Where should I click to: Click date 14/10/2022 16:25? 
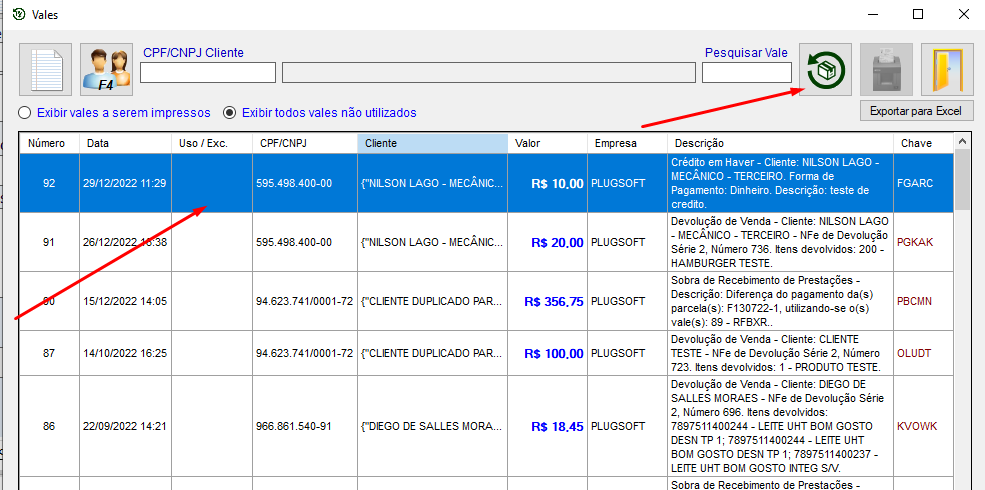pos(124,354)
